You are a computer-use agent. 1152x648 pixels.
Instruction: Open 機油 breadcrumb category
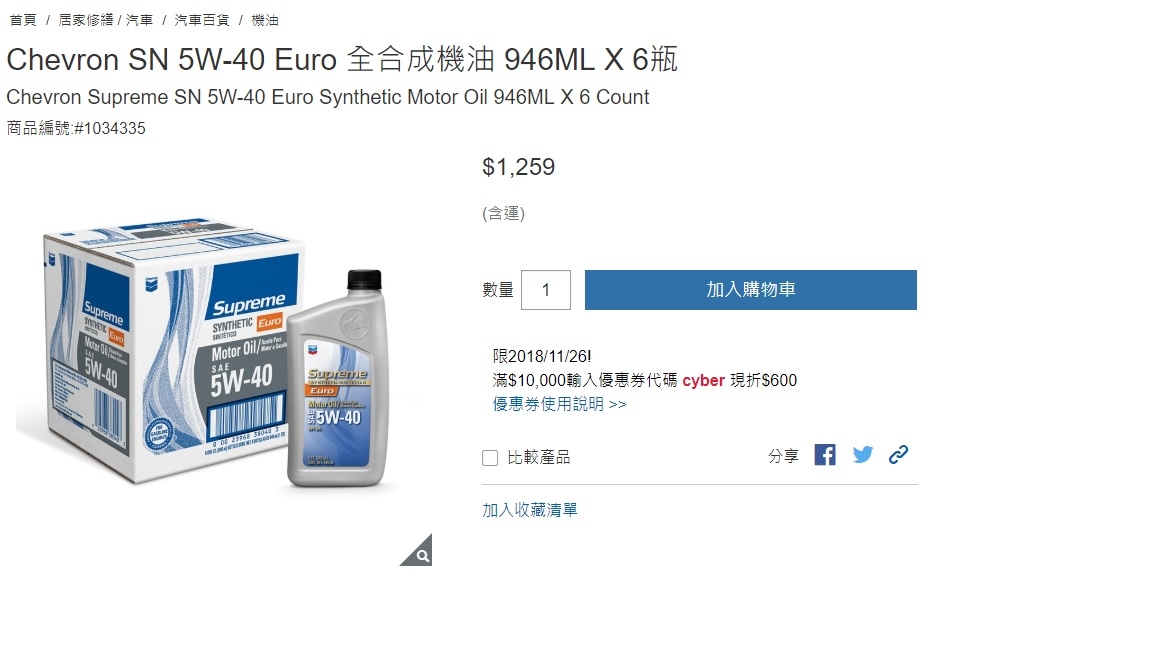264,20
